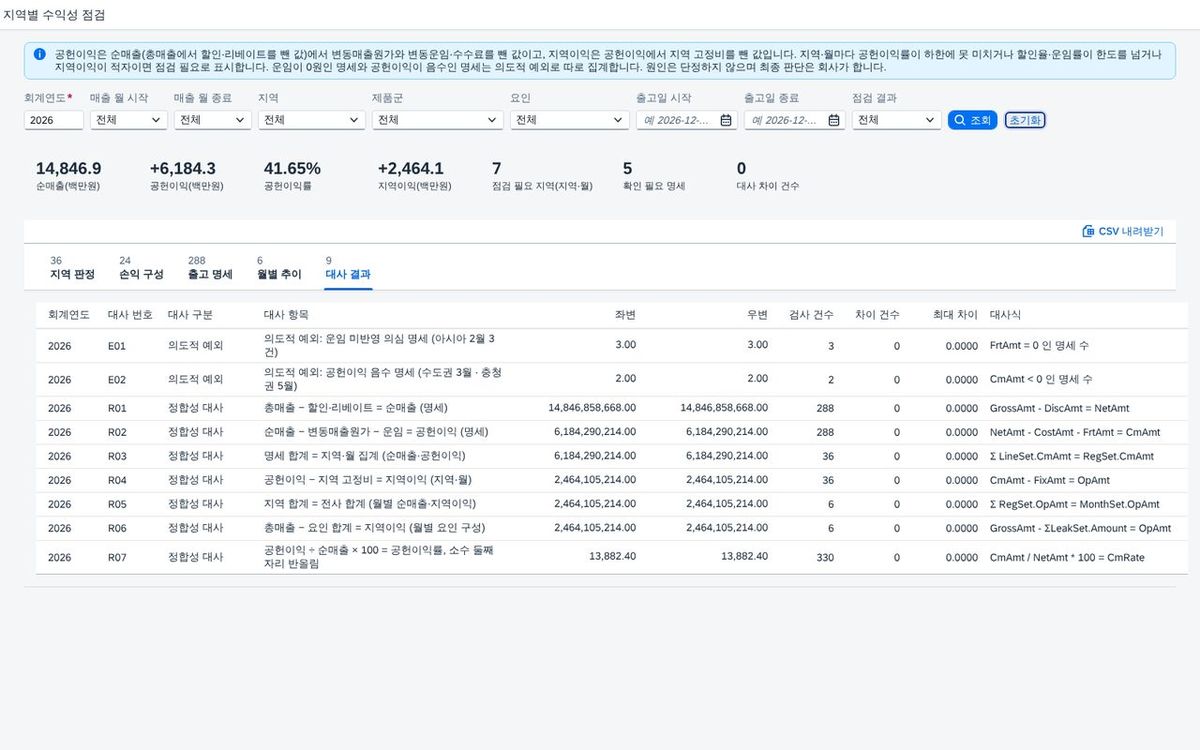Click the 확인 필요 명세 KPI count

[x=627, y=168]
